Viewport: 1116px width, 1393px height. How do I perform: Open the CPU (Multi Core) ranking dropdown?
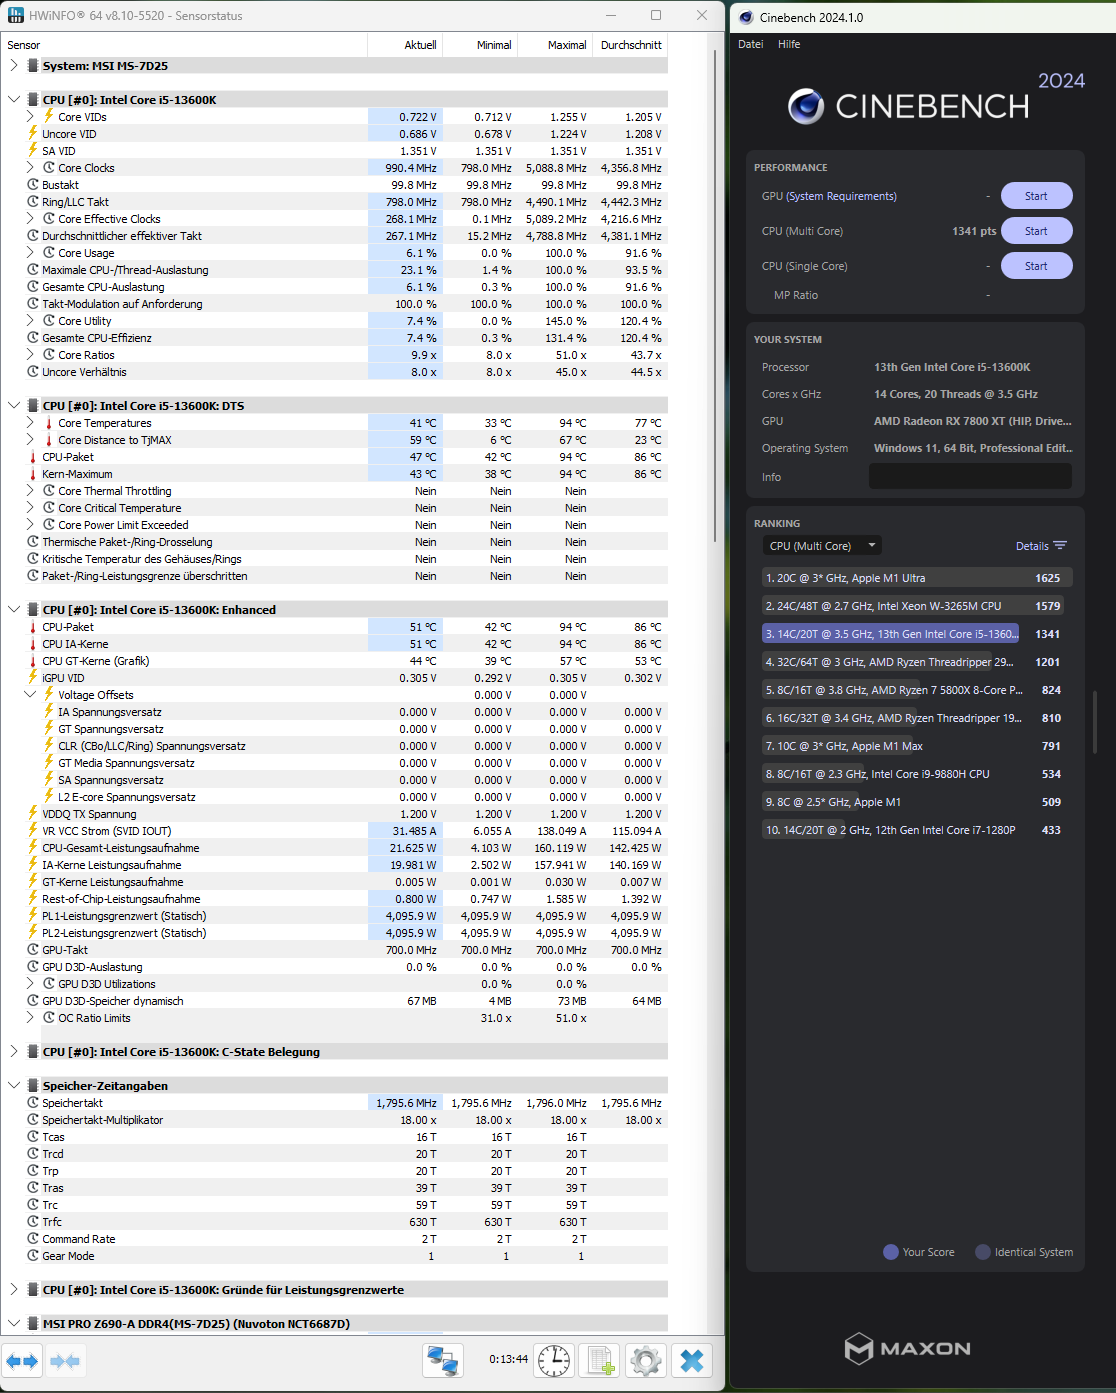tap(822, 546)
